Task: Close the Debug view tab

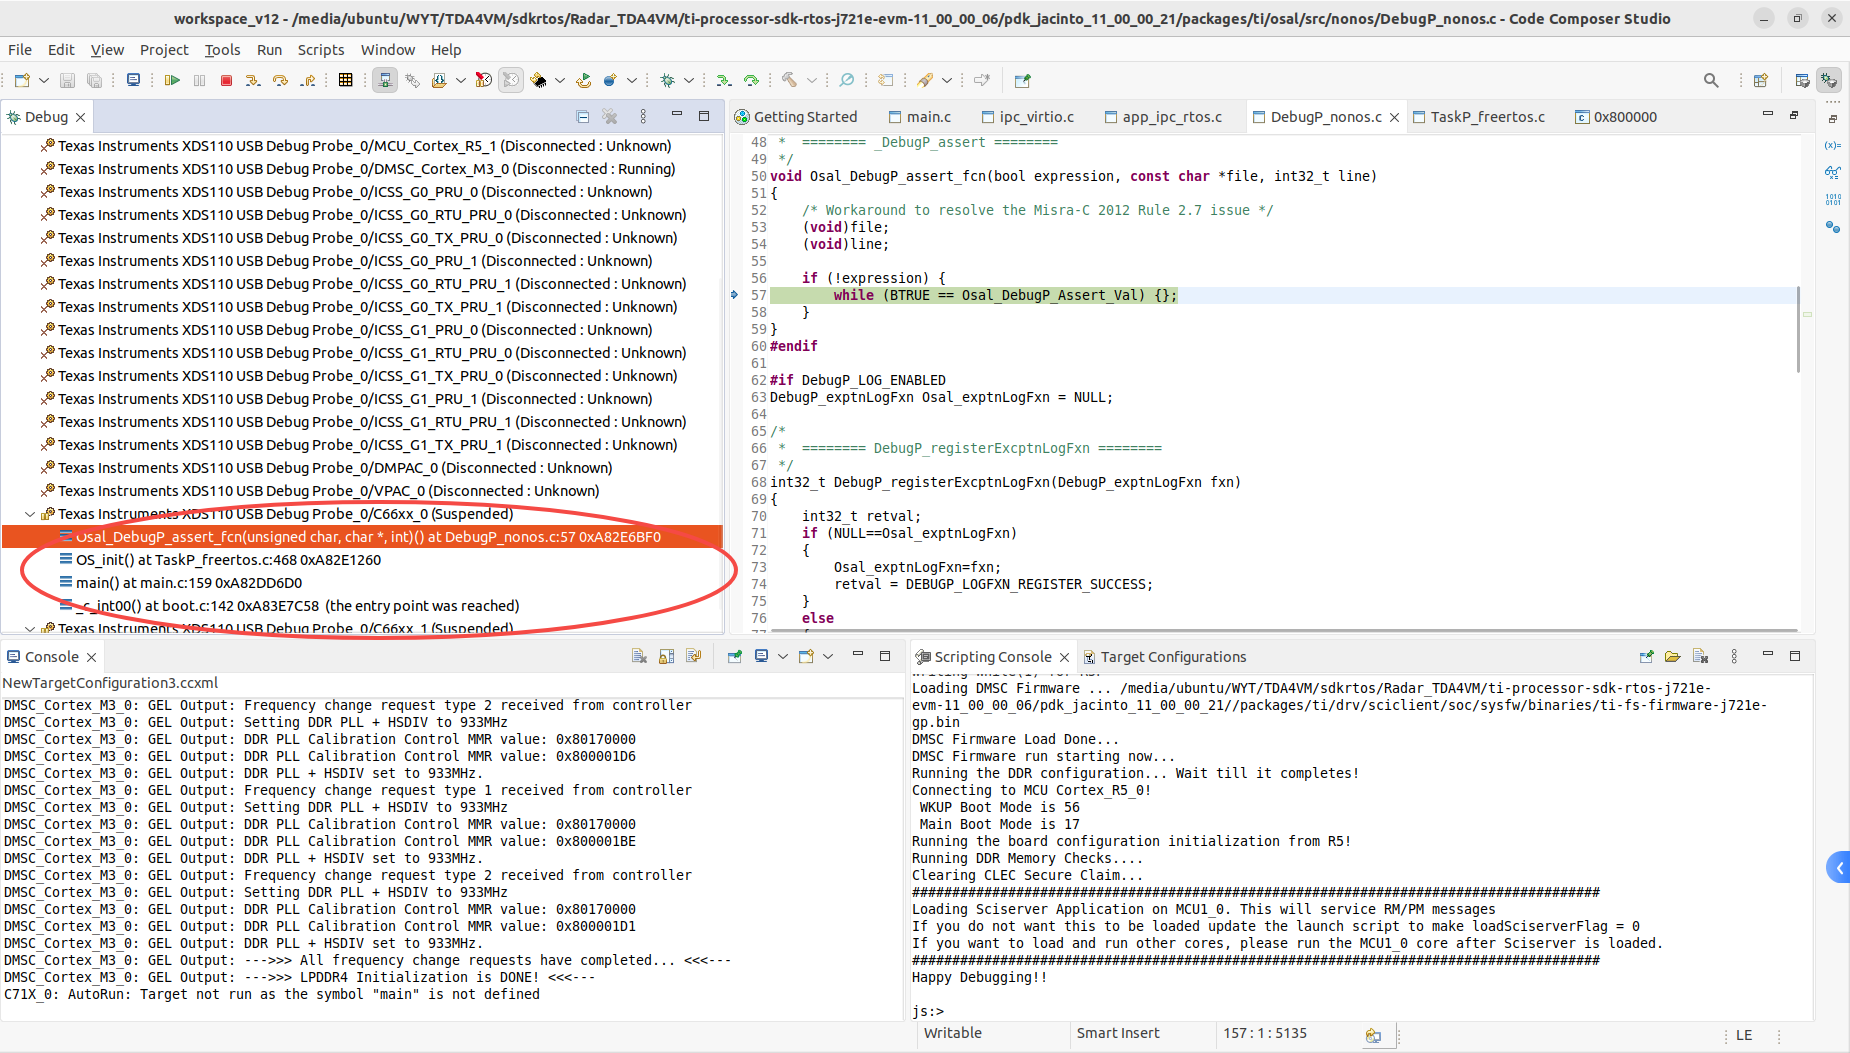Action: (x=81, y=117)
